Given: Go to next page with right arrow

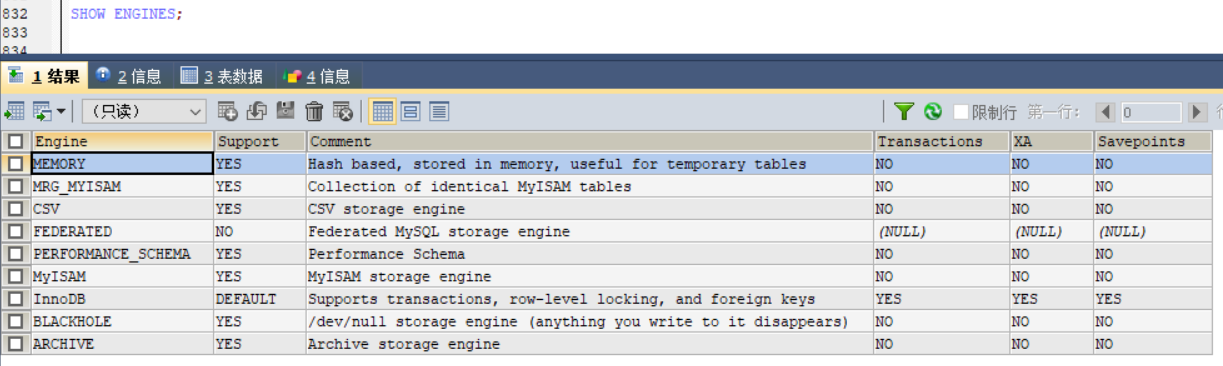Looking at the screenshot, I should [1198, 112].
